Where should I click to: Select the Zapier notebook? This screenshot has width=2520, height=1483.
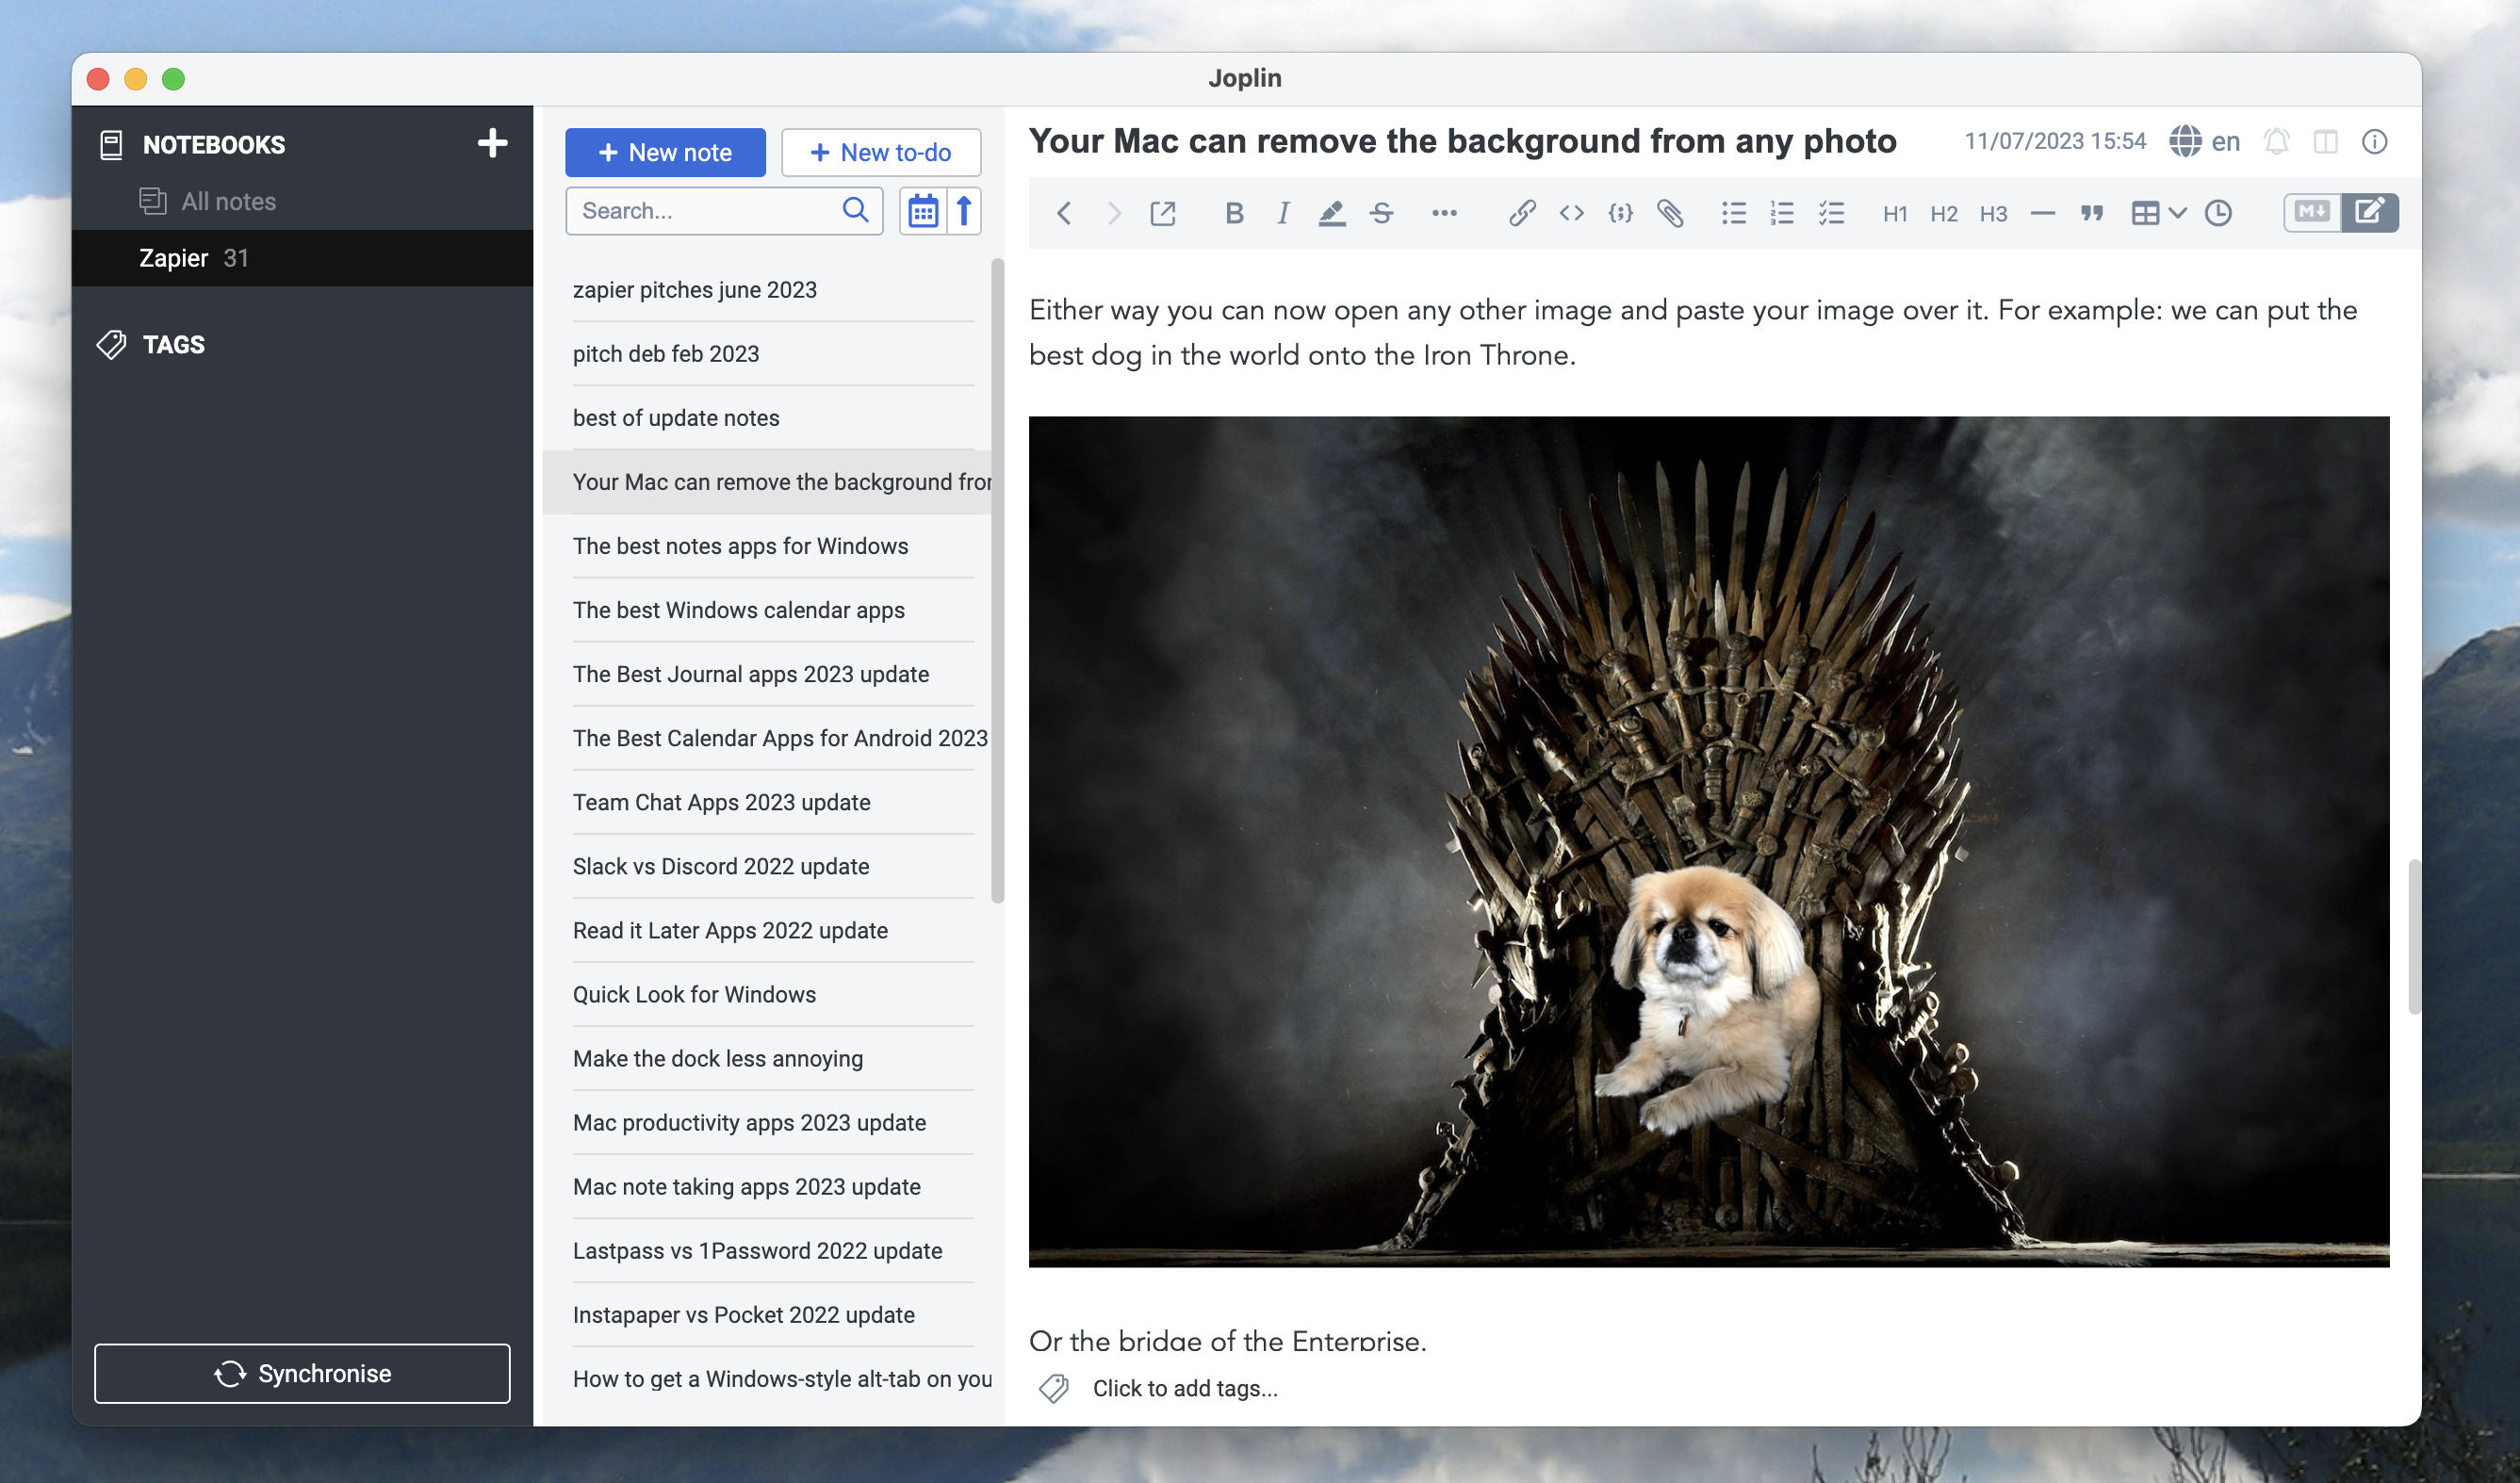click(172, 256)
